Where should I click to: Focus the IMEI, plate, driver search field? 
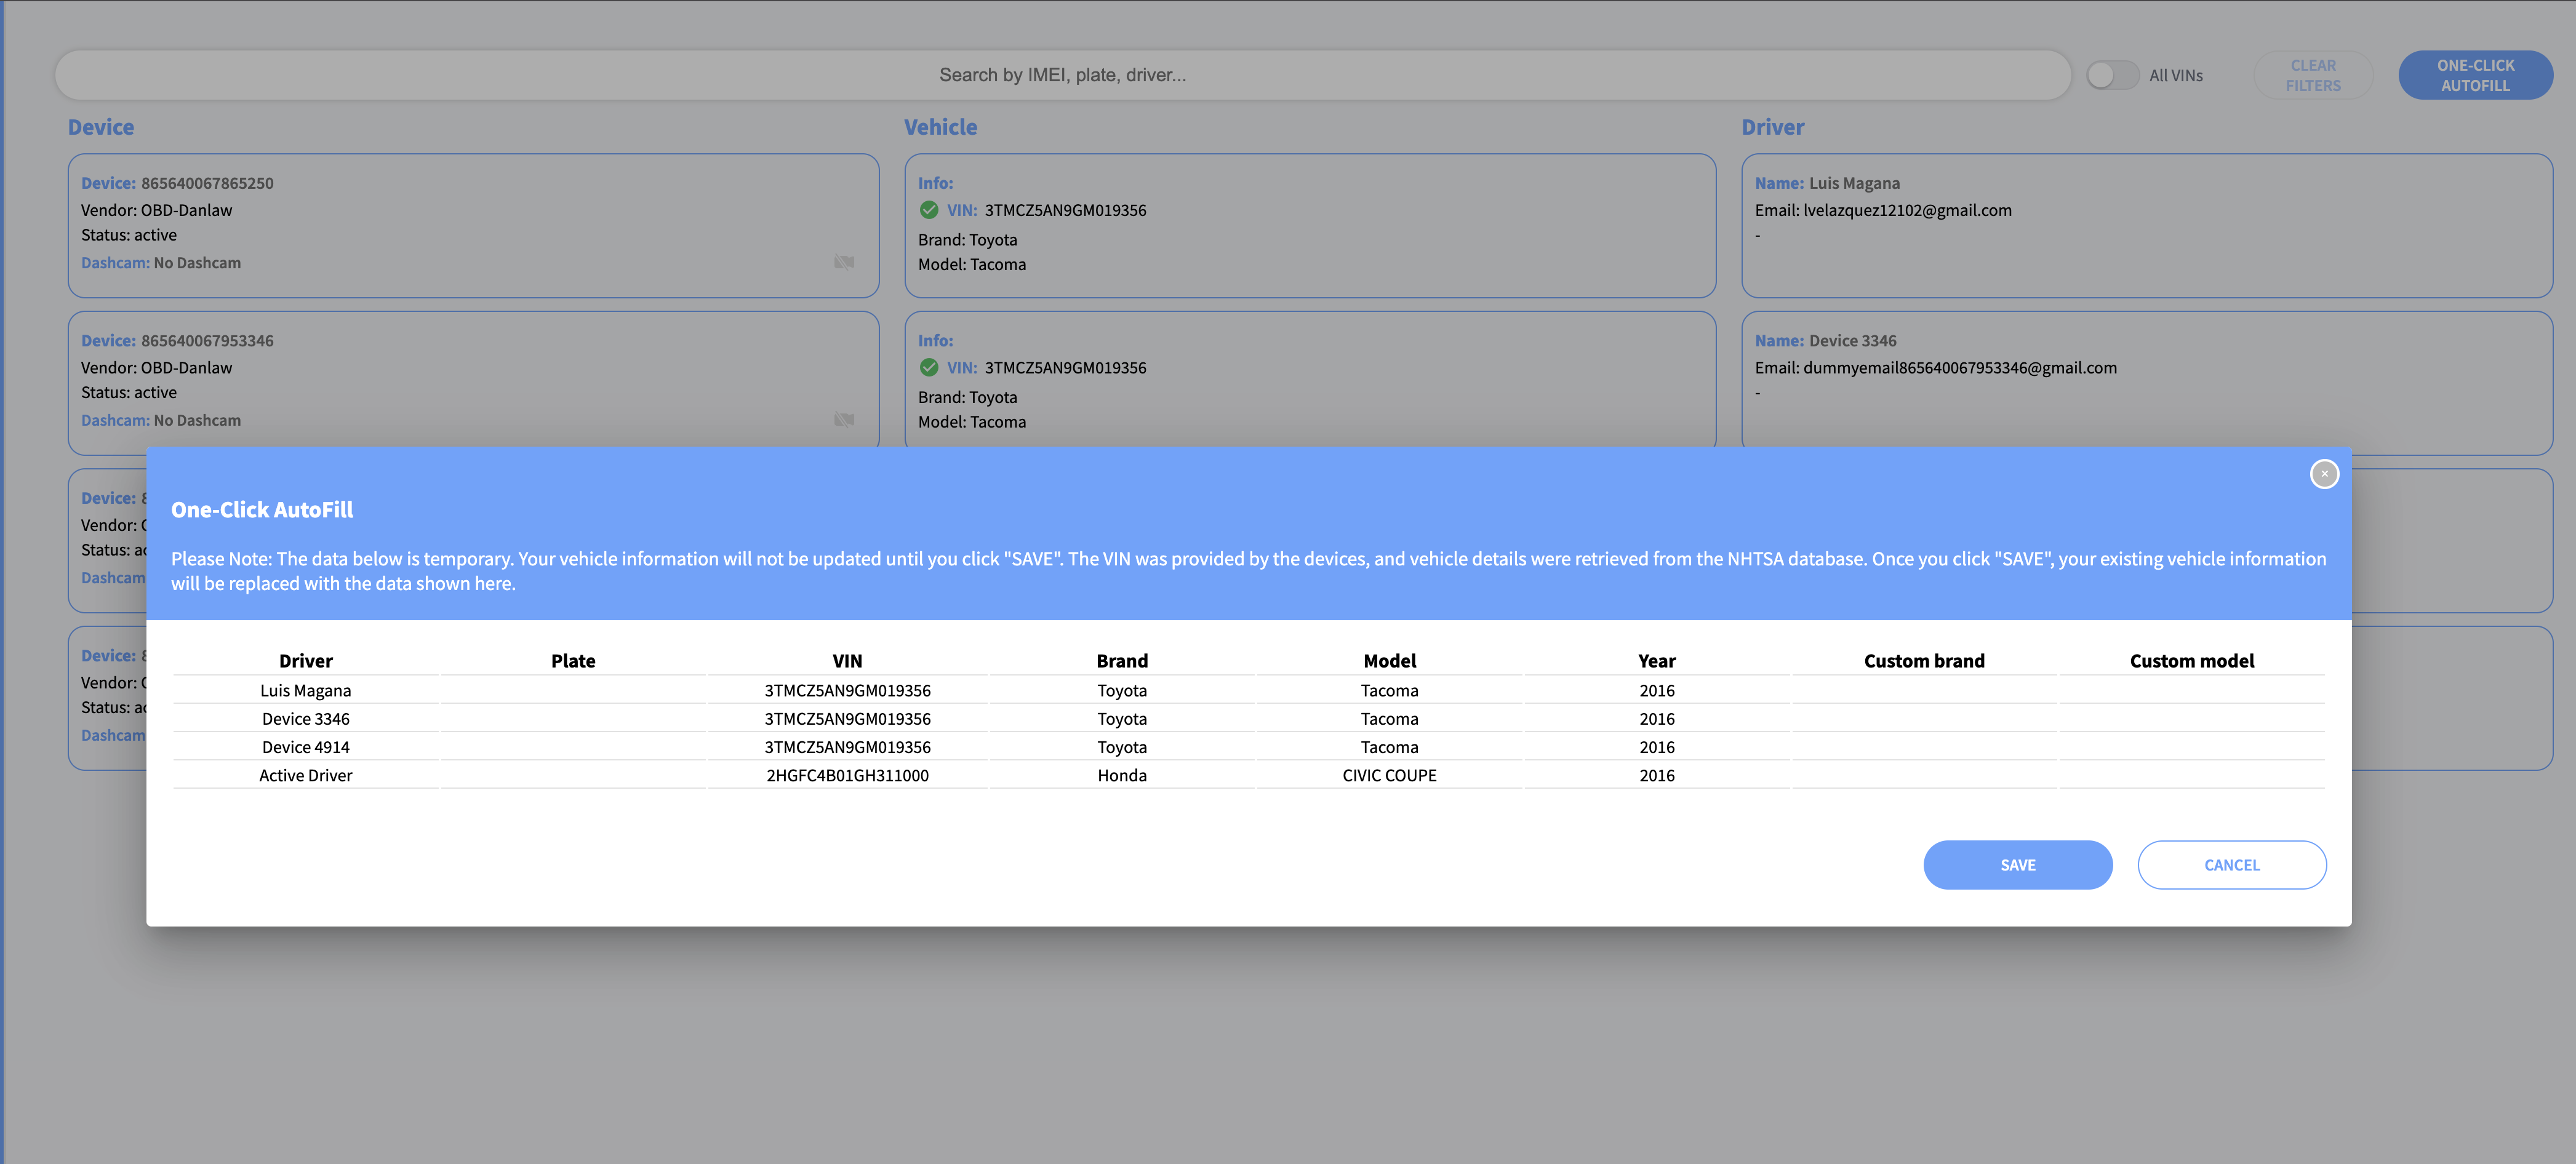click(x=1062, y=75)
